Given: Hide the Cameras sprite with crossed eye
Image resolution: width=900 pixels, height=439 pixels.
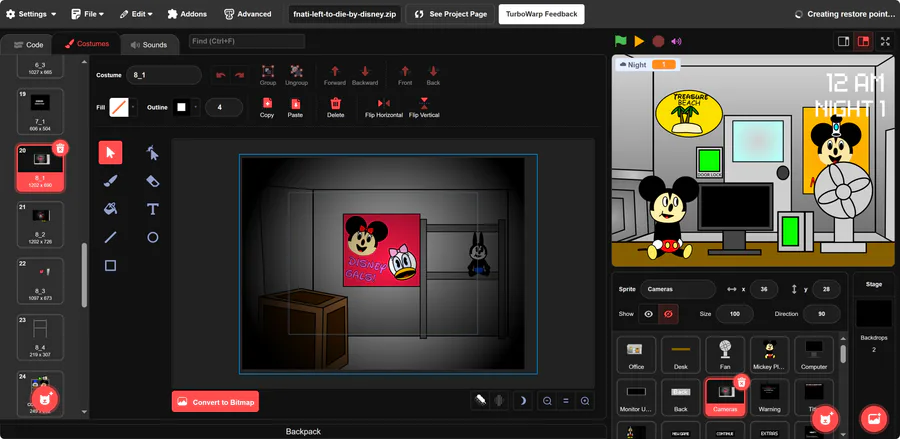Looking at the screenshot, I should [669, 314].
